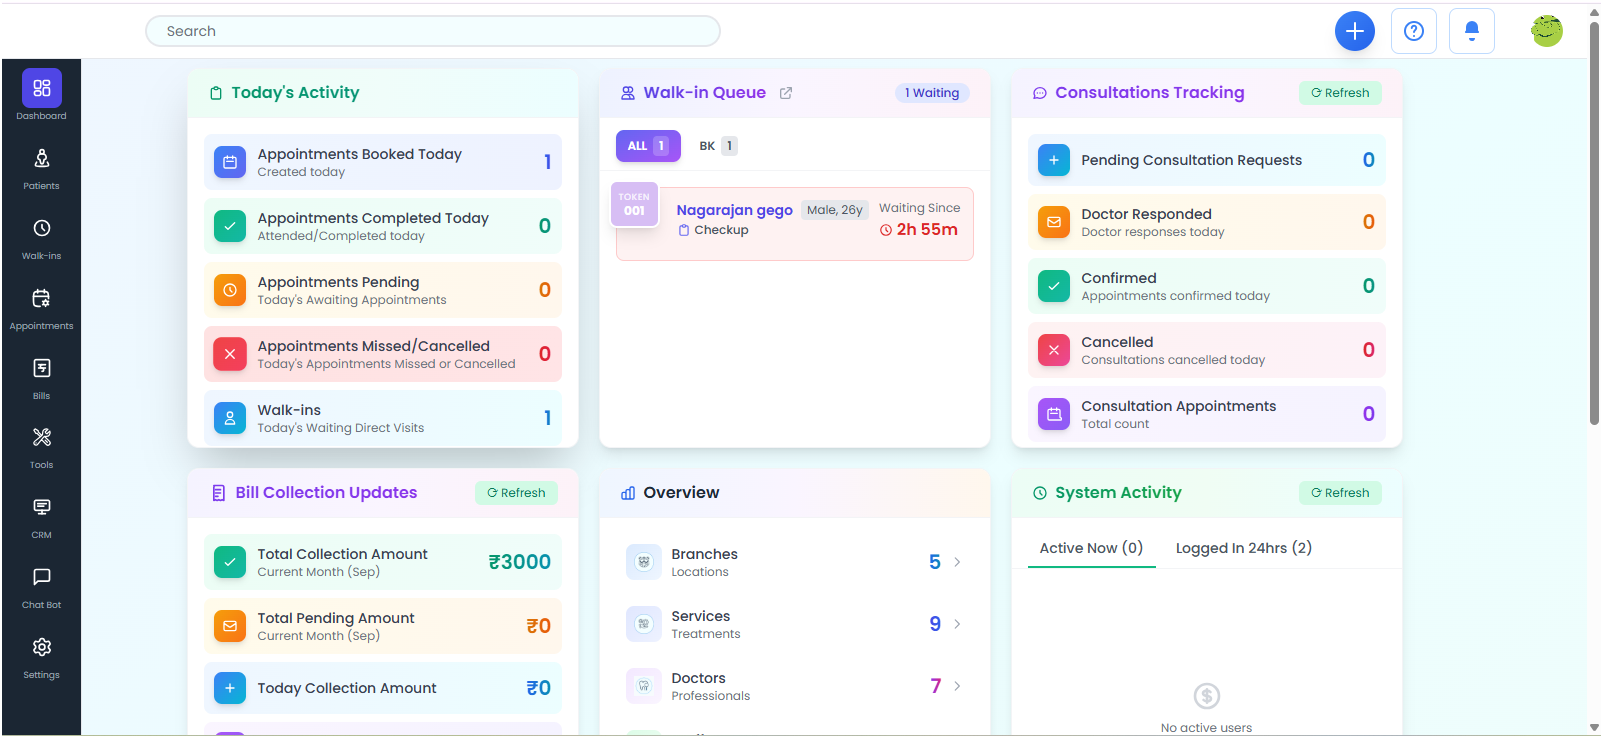Open Tools in the sidebar

click(41, 447)
